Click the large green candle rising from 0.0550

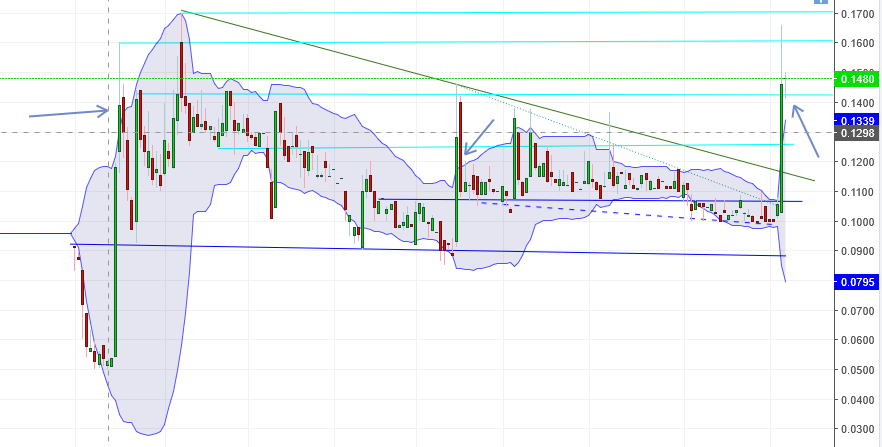click(x=115, y=261)
